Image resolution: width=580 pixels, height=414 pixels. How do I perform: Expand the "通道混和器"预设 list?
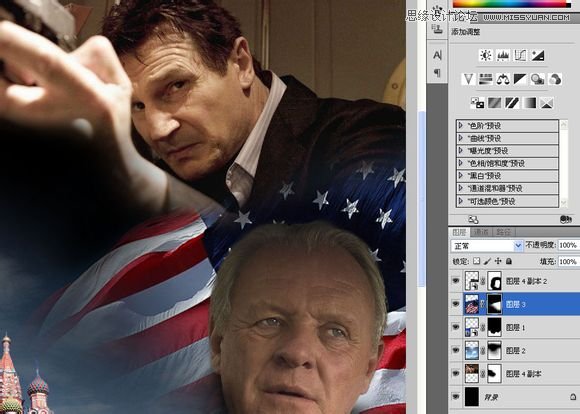tap(461, 188)
